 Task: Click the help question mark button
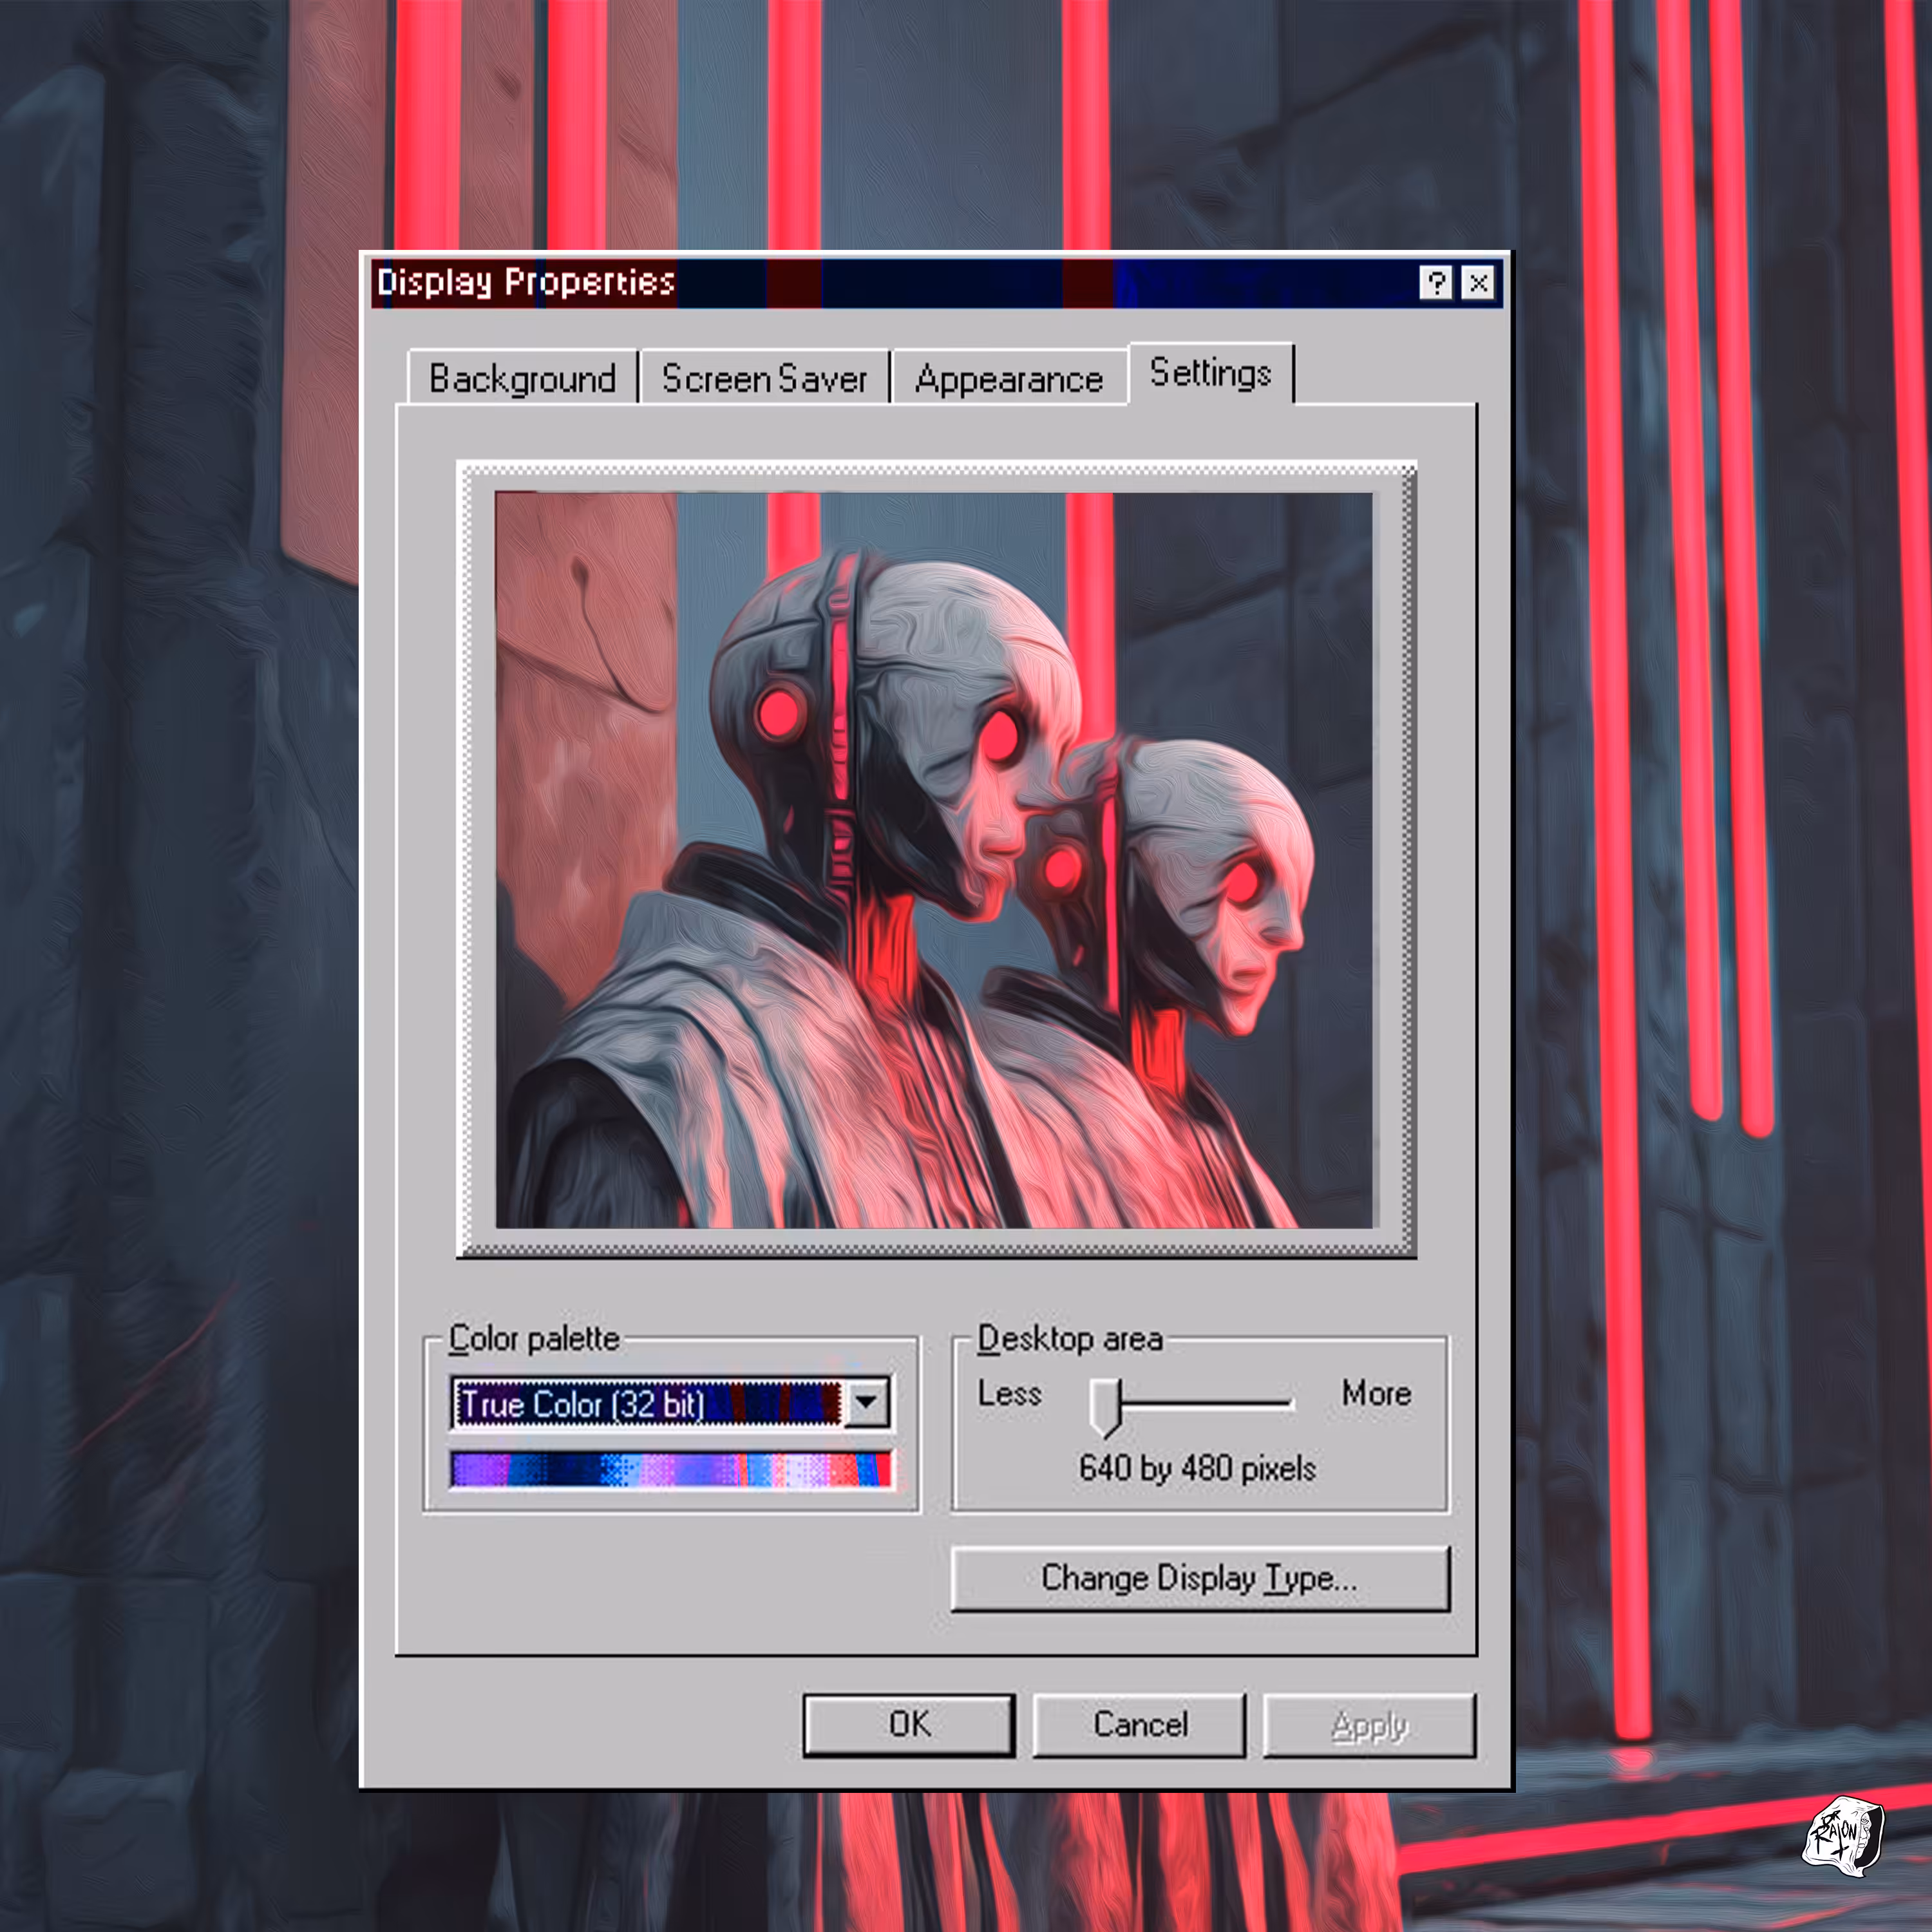coord(1436,283)
